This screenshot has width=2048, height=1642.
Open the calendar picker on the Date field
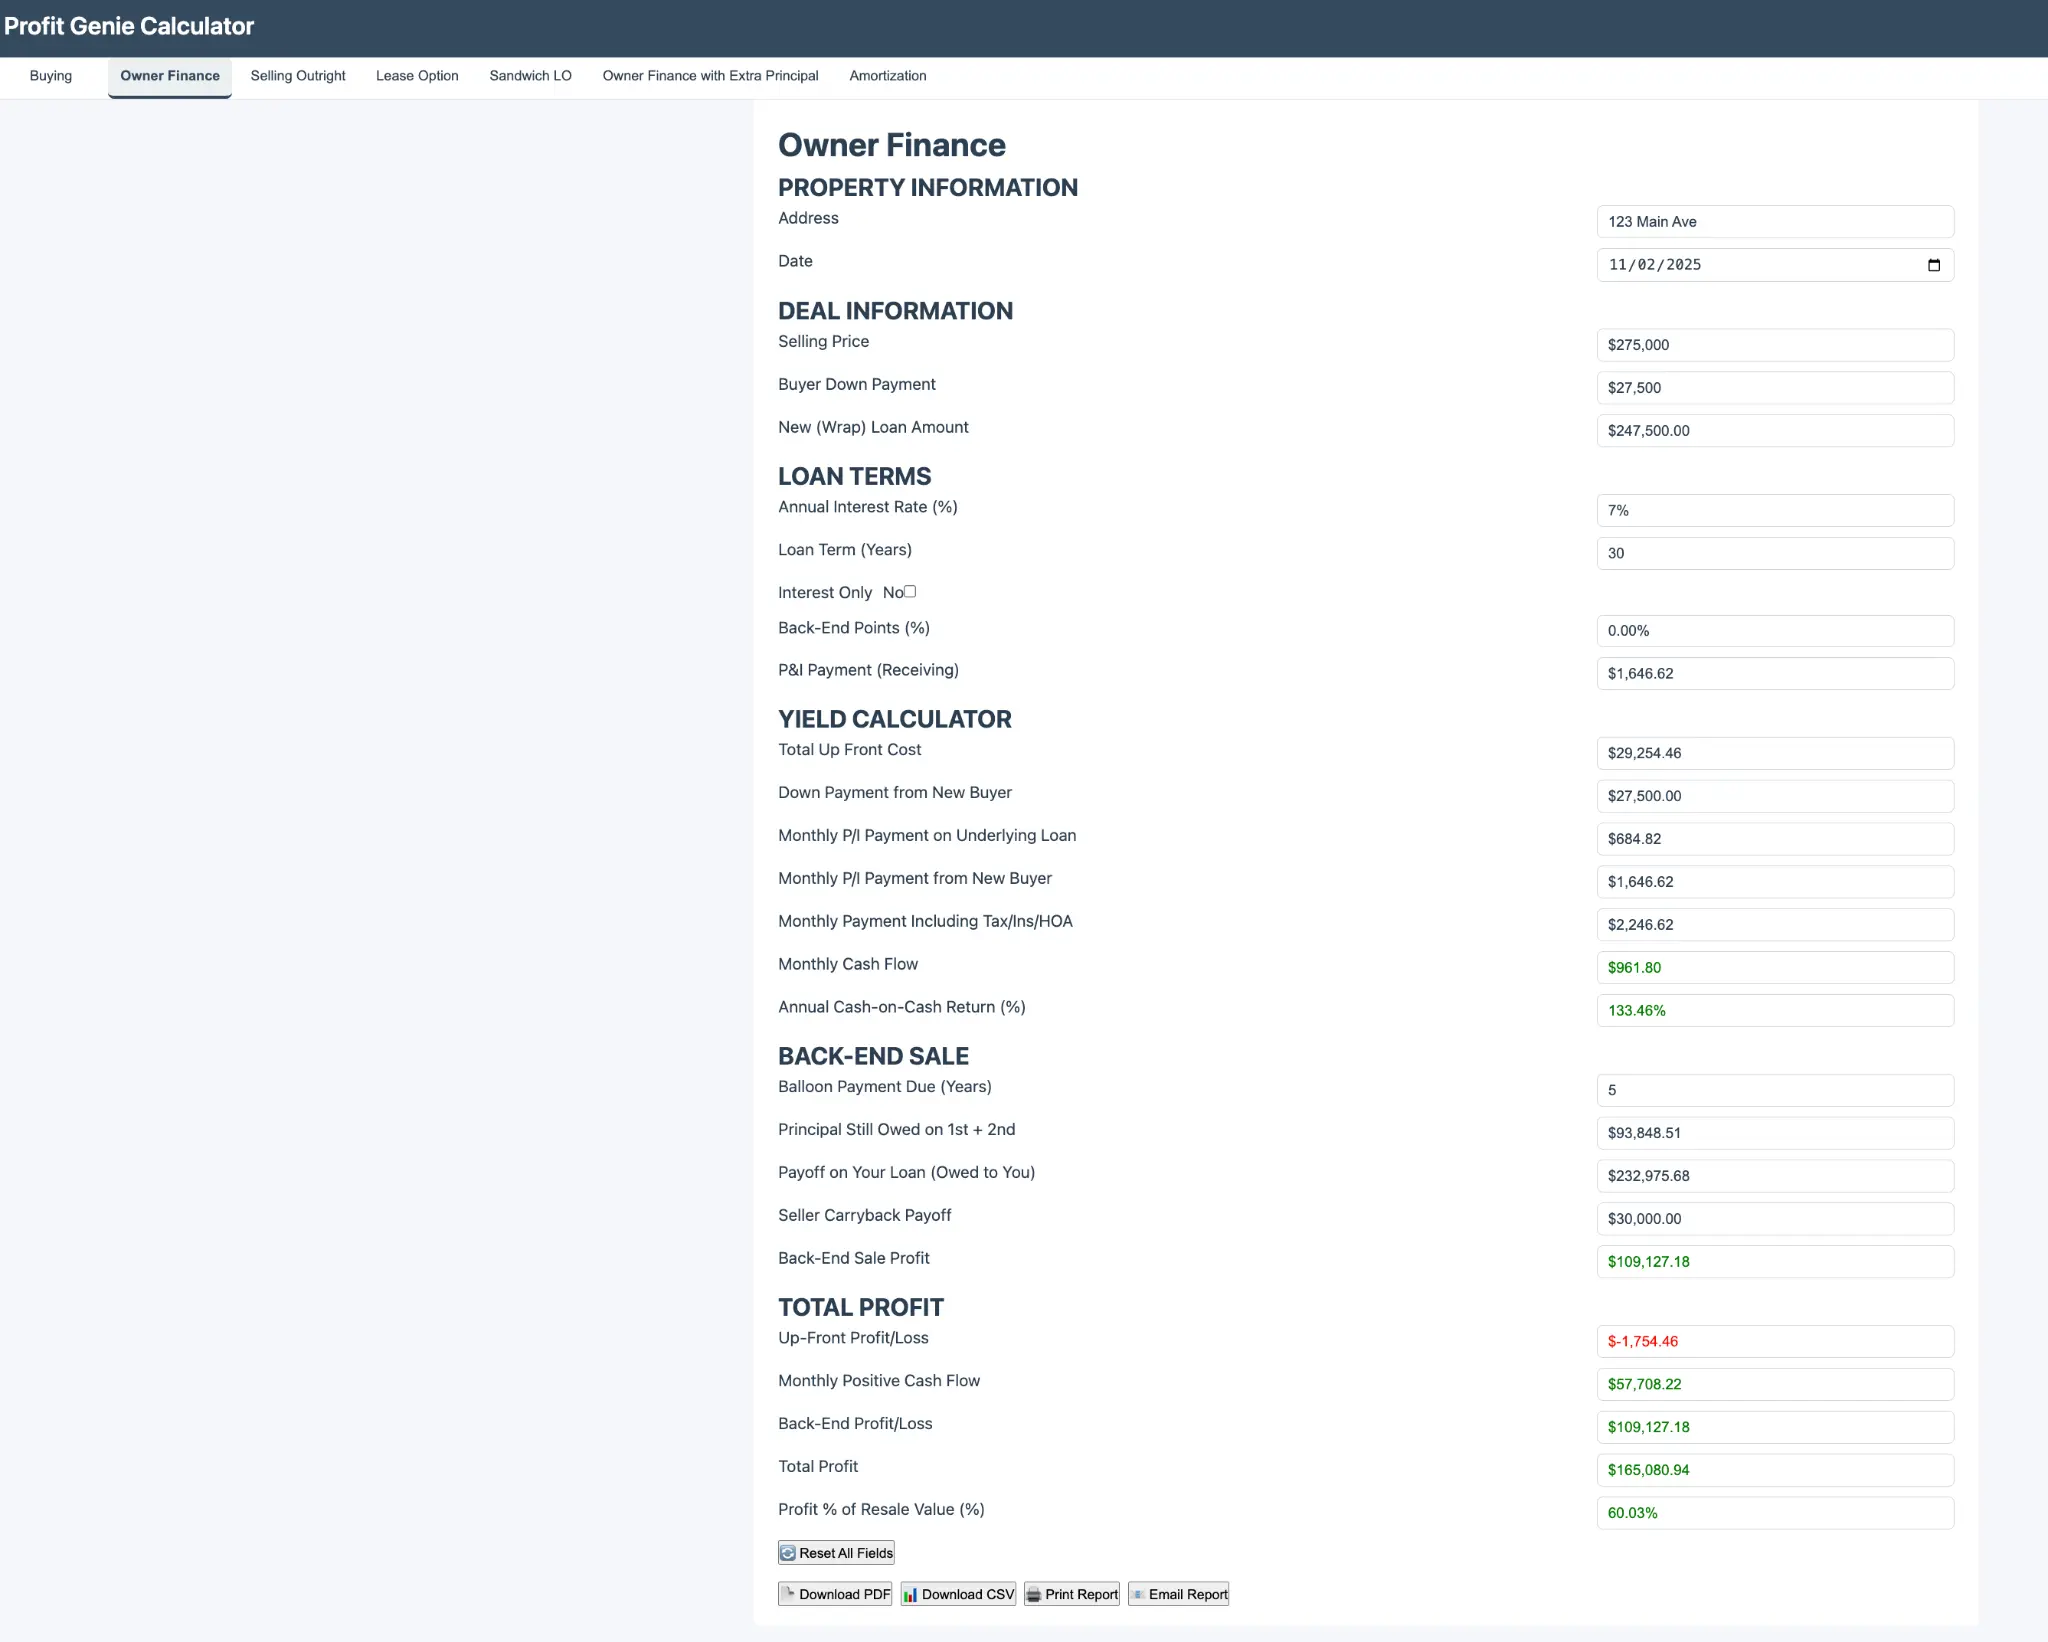point(1933,264)
